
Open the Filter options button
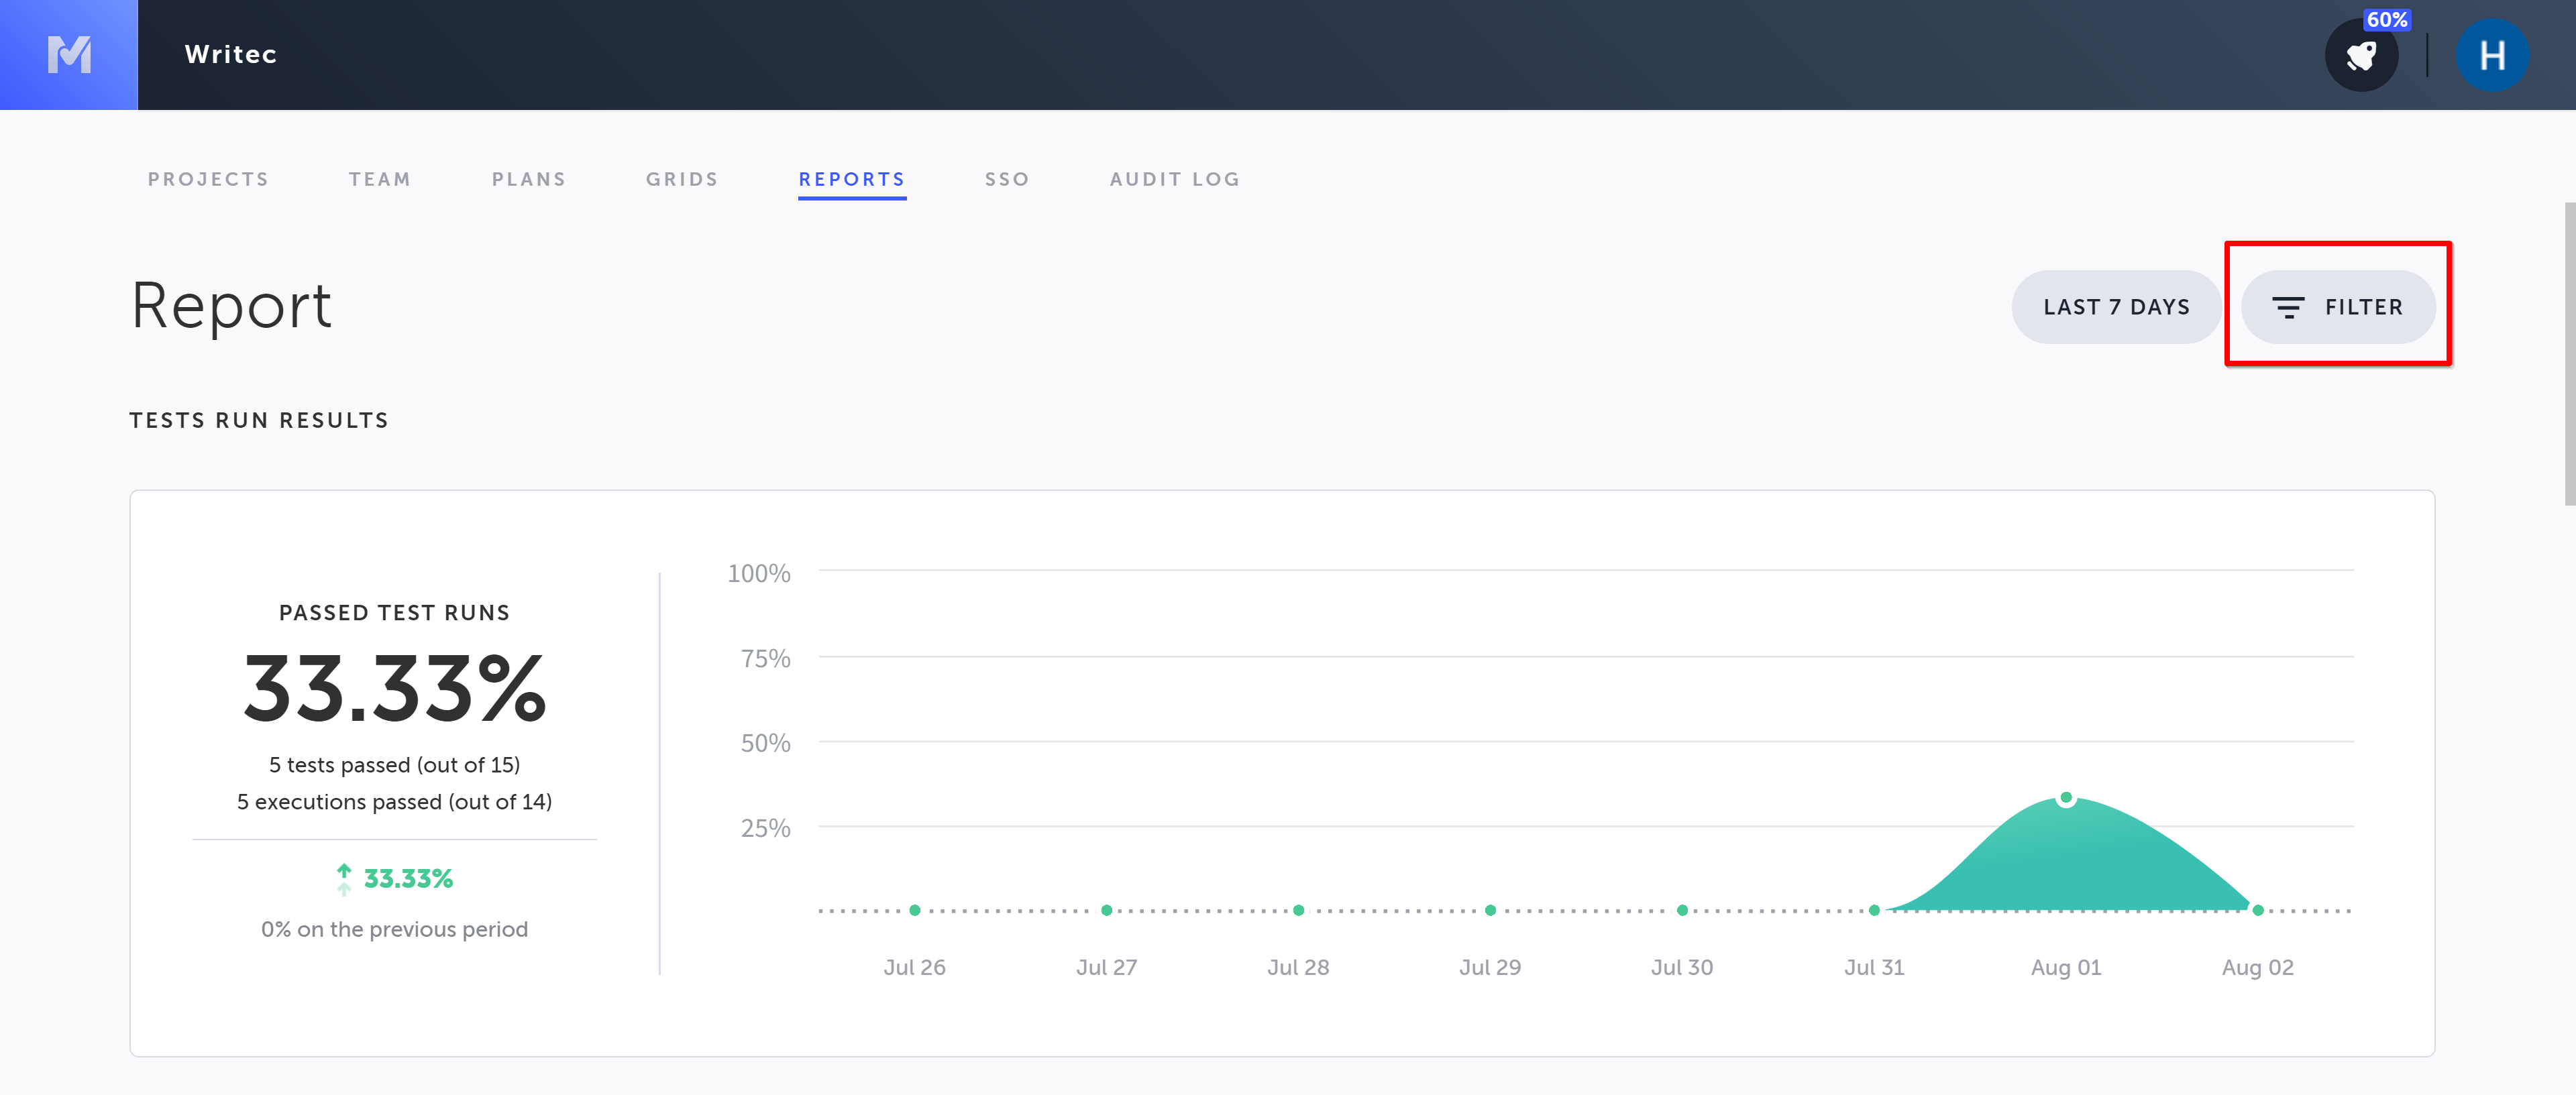click(2338, 307)
